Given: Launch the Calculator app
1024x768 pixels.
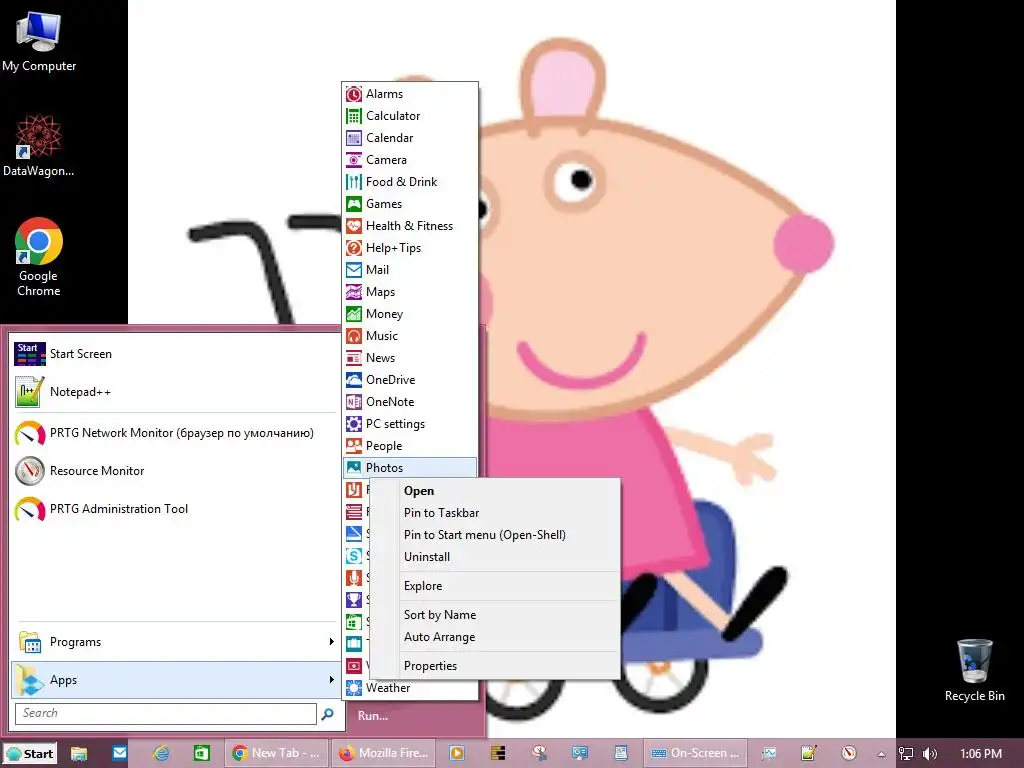Looking at the screenshot, I should pos(409,116).
